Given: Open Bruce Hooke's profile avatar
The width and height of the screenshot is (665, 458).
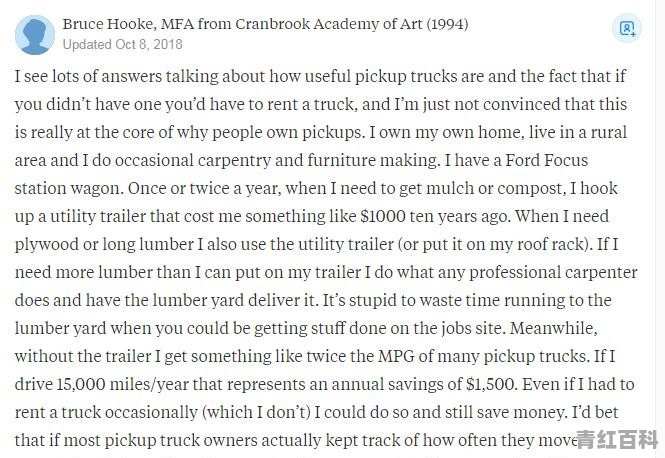Looking at the screenshot, I should pyautogui.click(x=35, y=35).
